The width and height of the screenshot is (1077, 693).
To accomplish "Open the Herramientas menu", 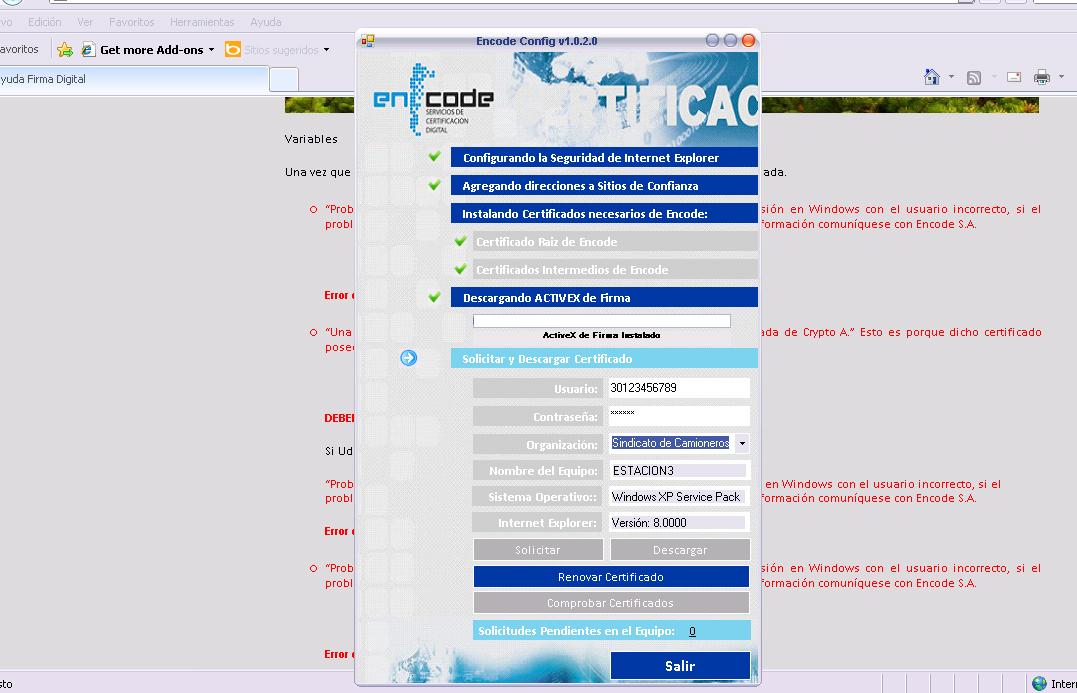I will [202, 22].
